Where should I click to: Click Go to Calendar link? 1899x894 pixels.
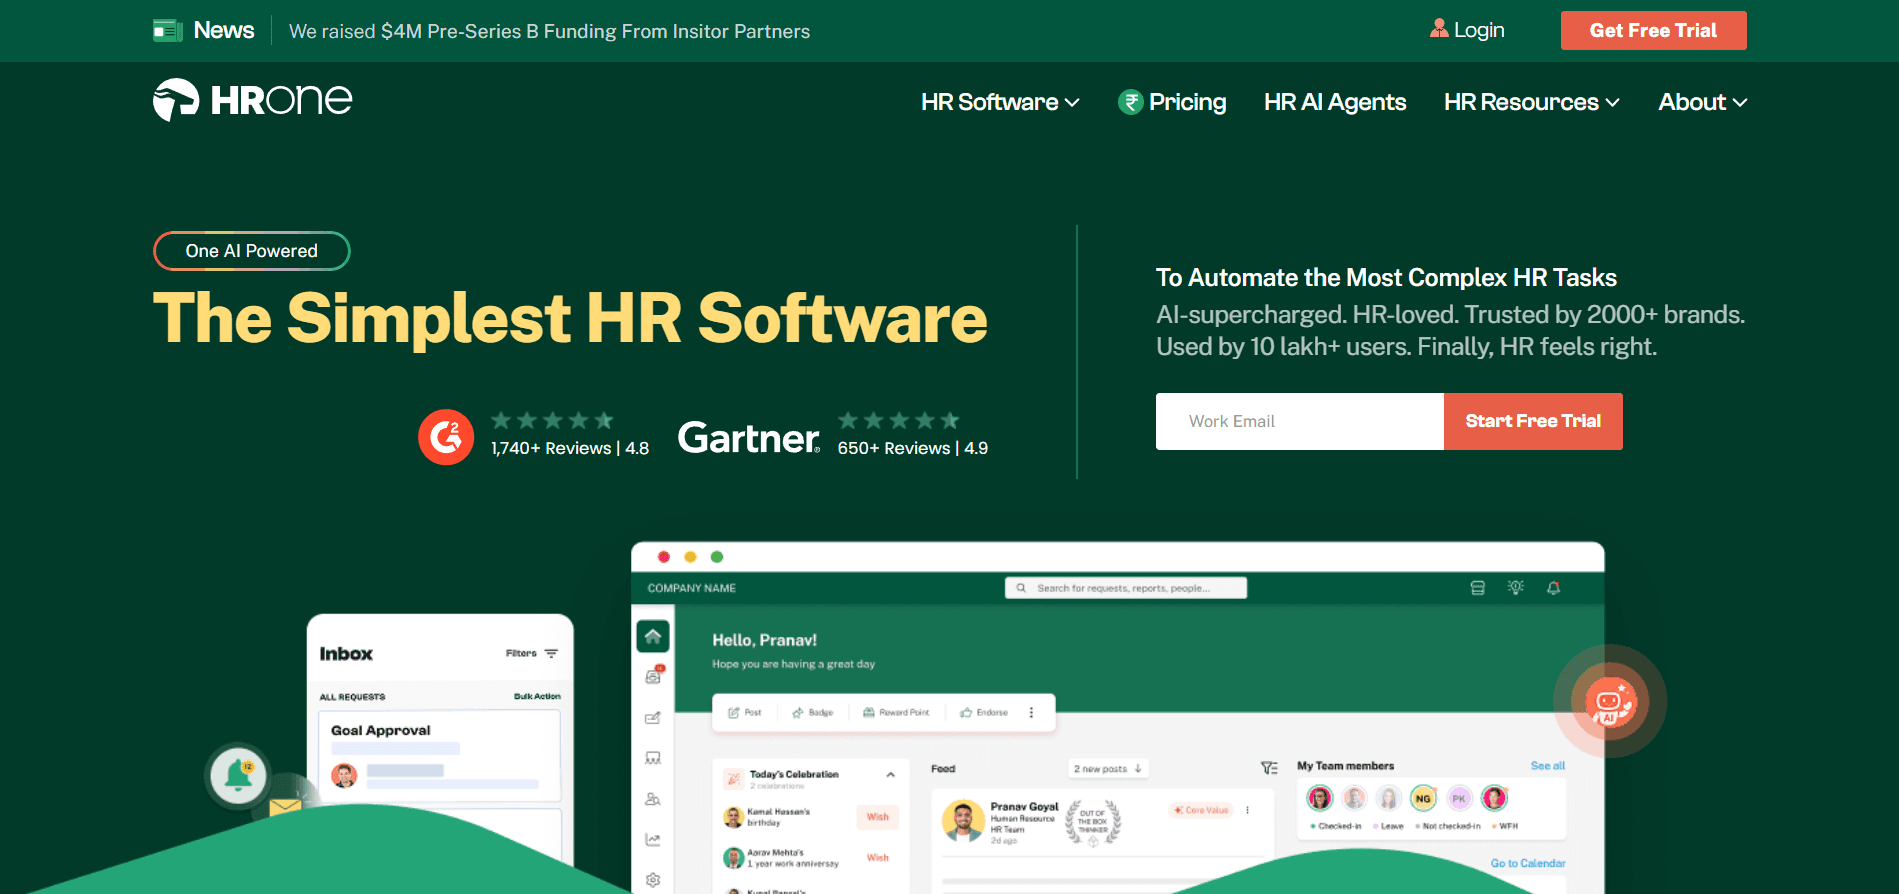(x=1528, y=863)
